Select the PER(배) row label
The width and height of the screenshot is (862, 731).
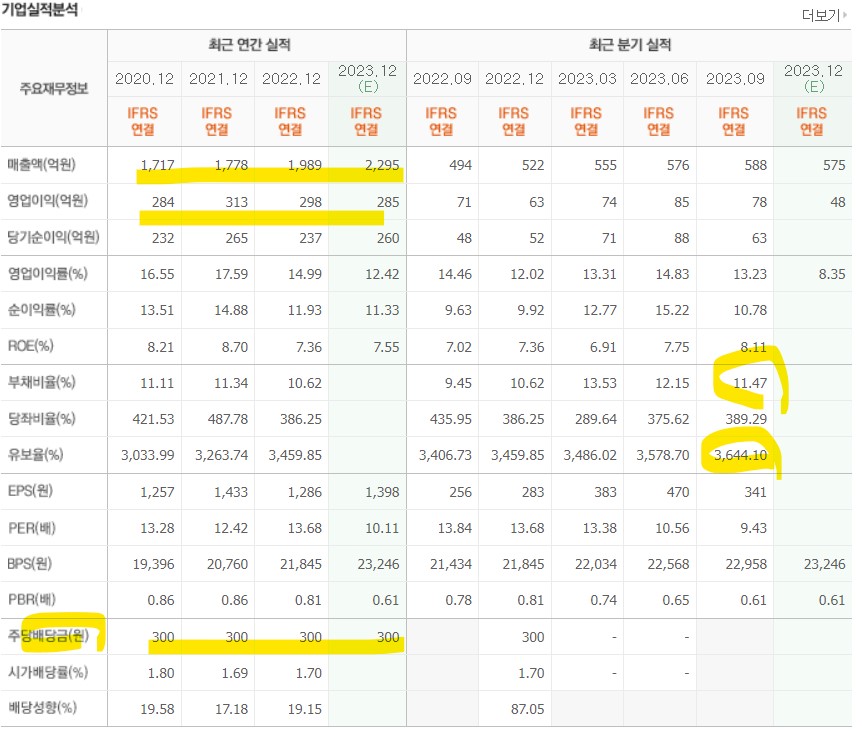tap(32, 528)
